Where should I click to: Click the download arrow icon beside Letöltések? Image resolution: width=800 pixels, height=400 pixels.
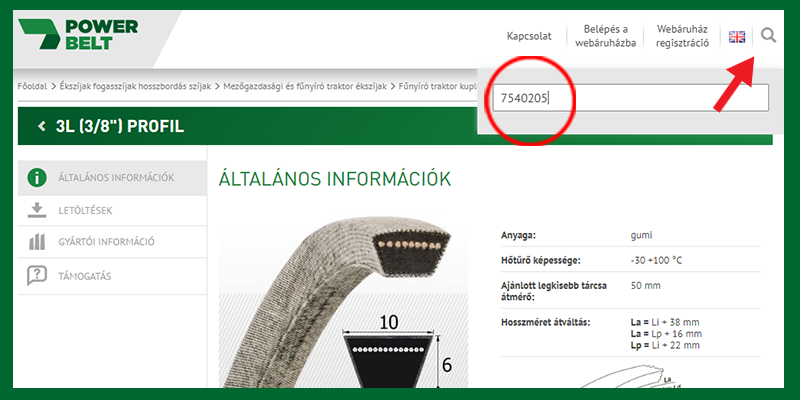pos(37,210)
